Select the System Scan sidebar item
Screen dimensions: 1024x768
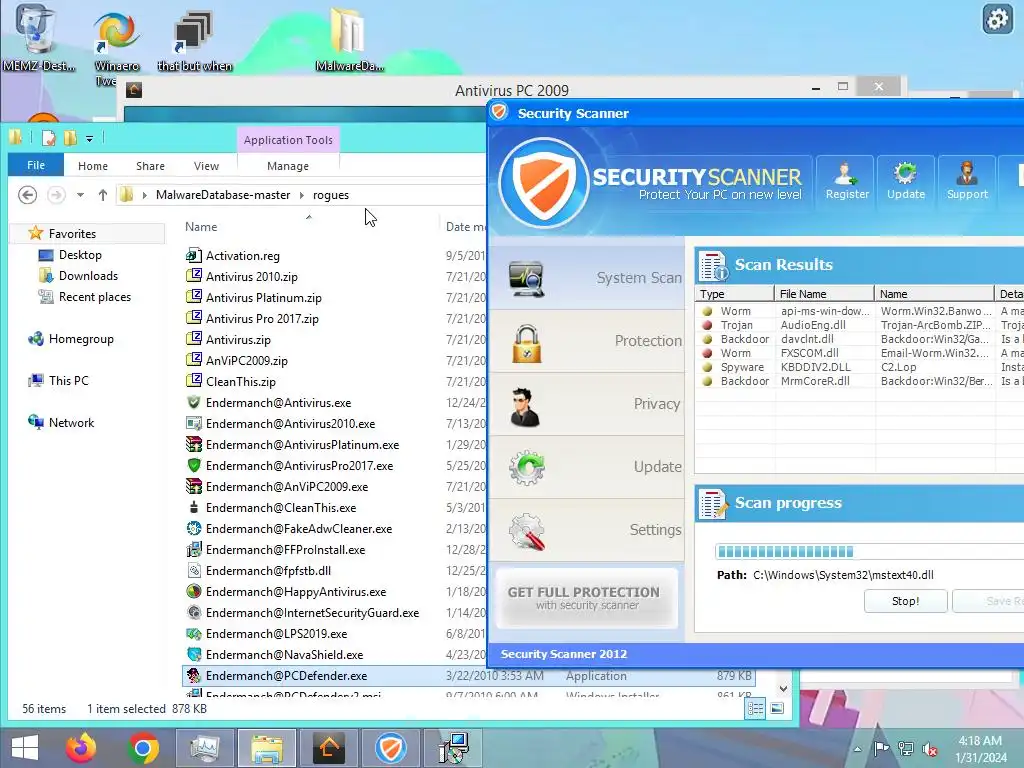586,278
